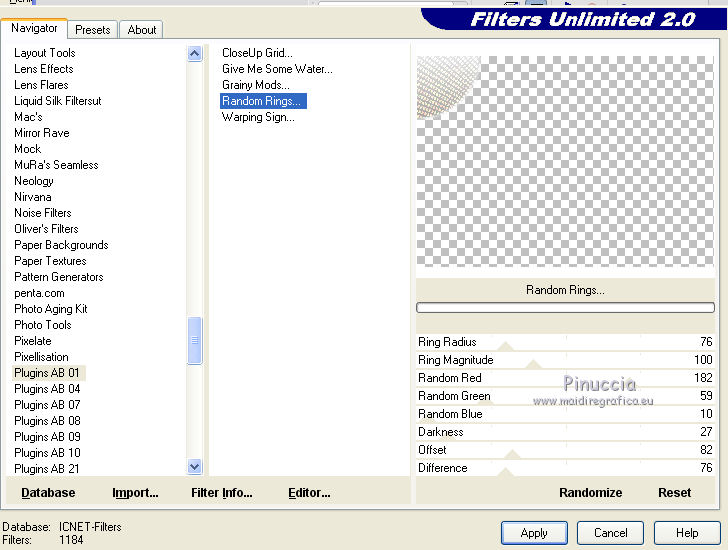
Task: Select Pixellisation category
Action: 41,357
